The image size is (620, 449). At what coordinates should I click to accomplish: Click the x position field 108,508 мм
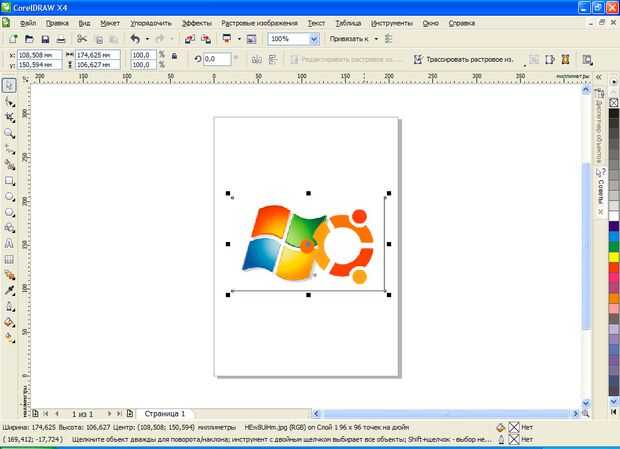point(40,55)
